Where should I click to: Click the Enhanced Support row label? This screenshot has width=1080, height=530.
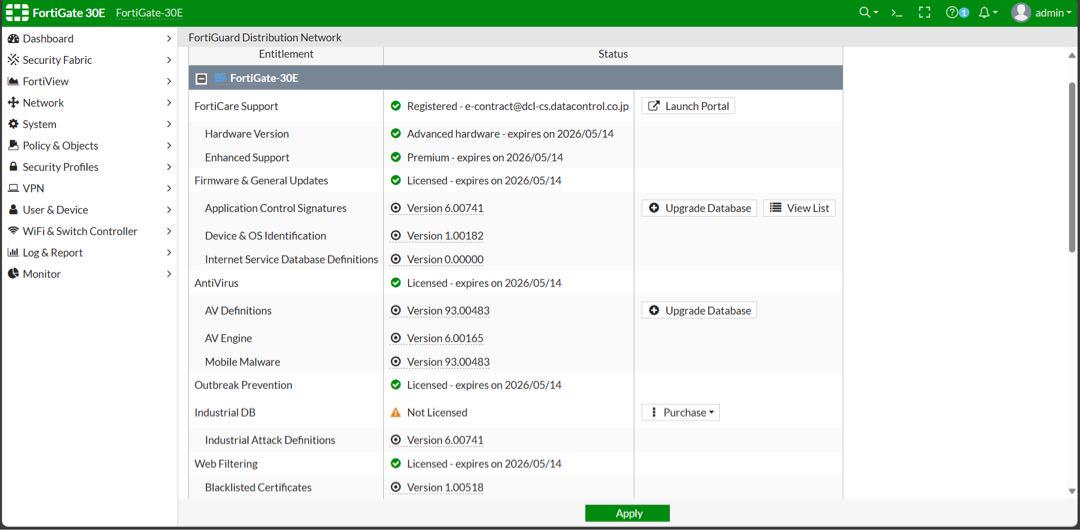(x=247, y=157)
